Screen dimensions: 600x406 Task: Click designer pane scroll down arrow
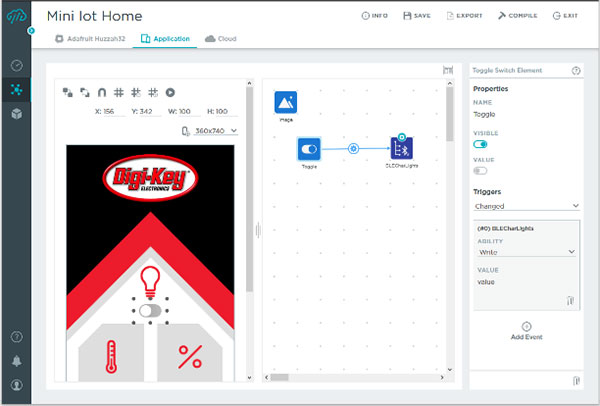pyautogui.click(x=249, y=377)
